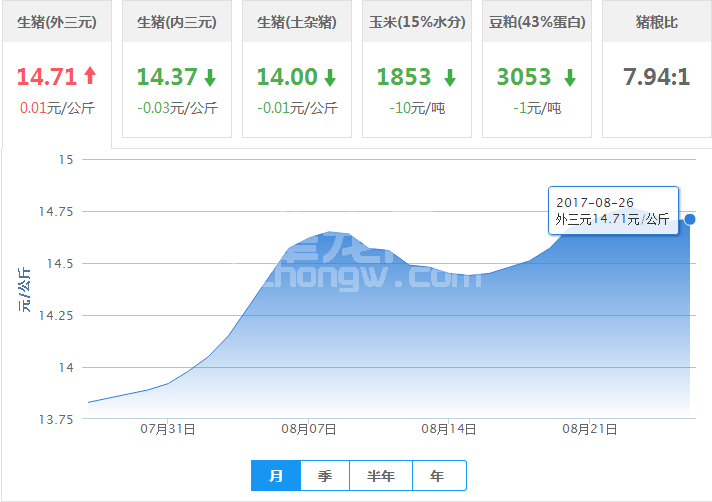The image size is (712, 502).
Task: Click the green down arrow beside 1853
Action: click(450, 78)
